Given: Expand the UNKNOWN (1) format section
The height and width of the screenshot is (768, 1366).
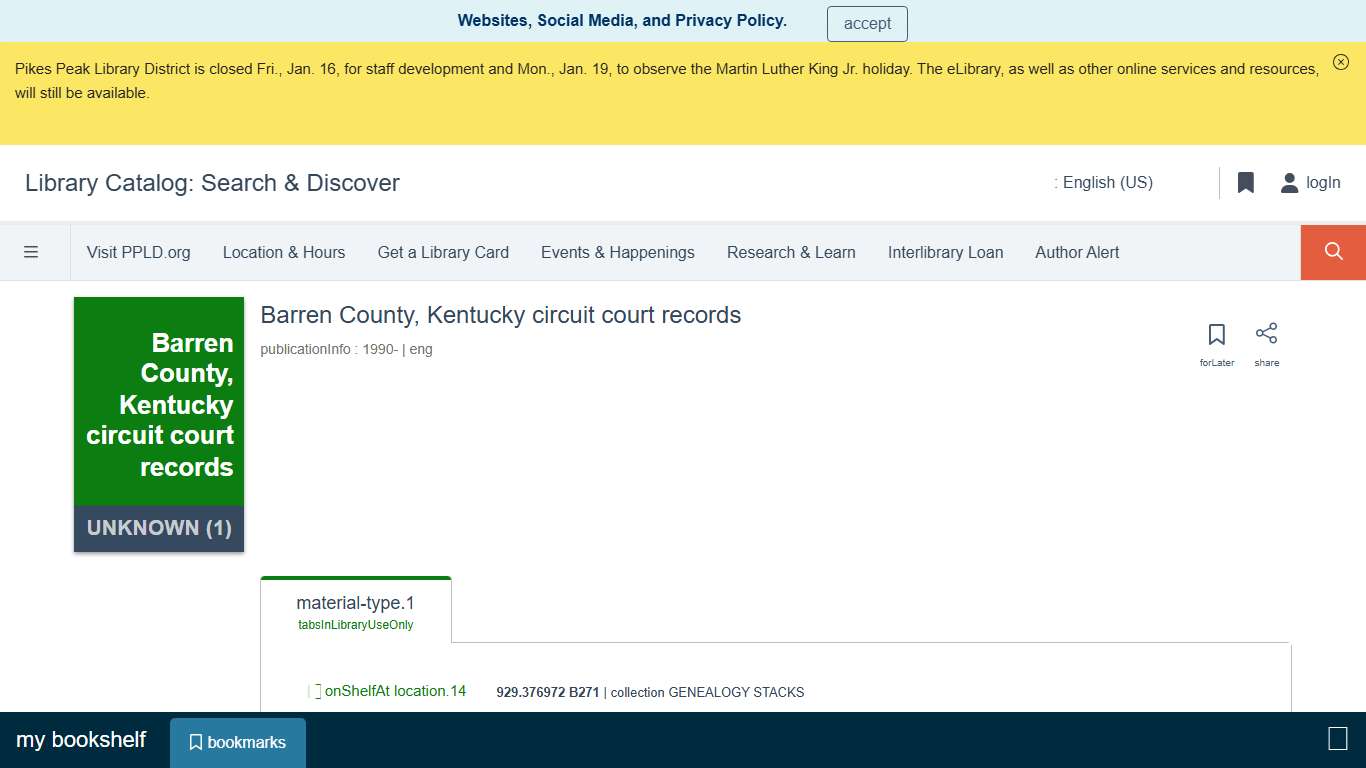Looking at the screenshot, I should click(x=158, y=528).
